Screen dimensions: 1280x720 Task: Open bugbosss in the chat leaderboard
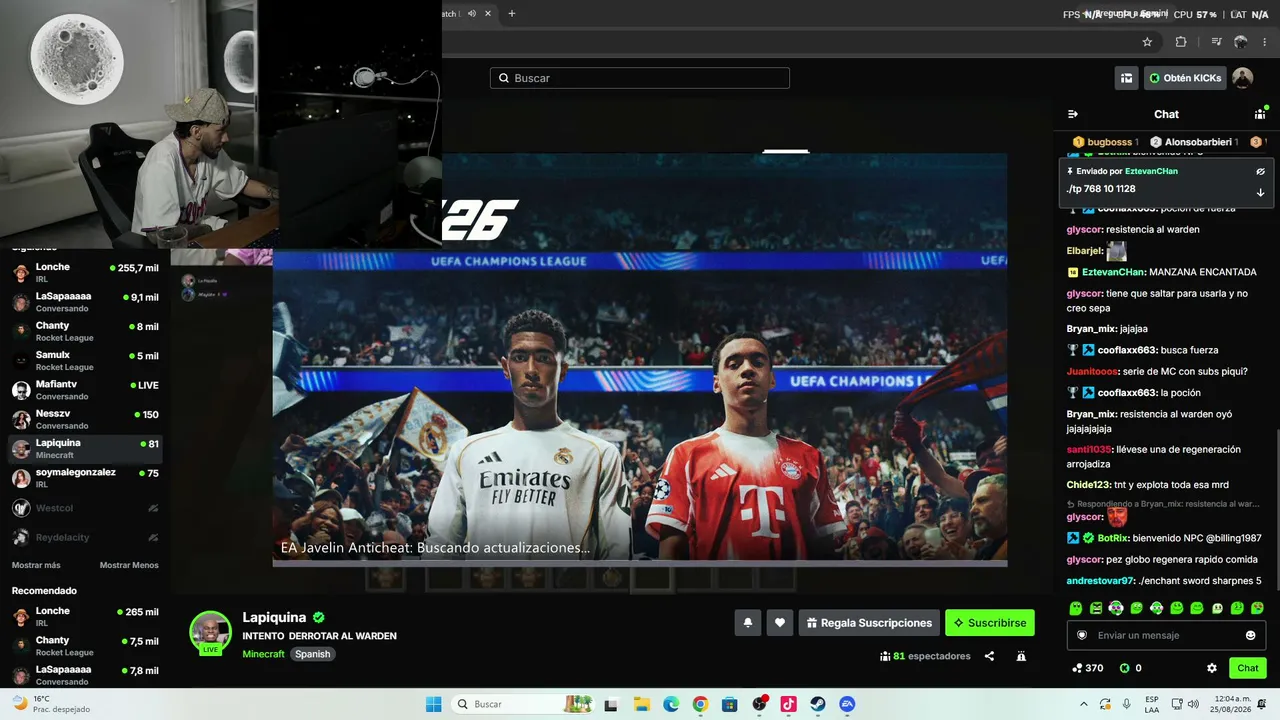click(x=1105, y=142)
